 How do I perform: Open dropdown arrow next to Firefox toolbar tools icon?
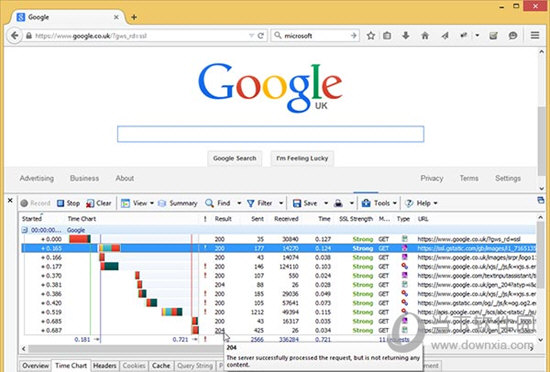tap(477, 35)
